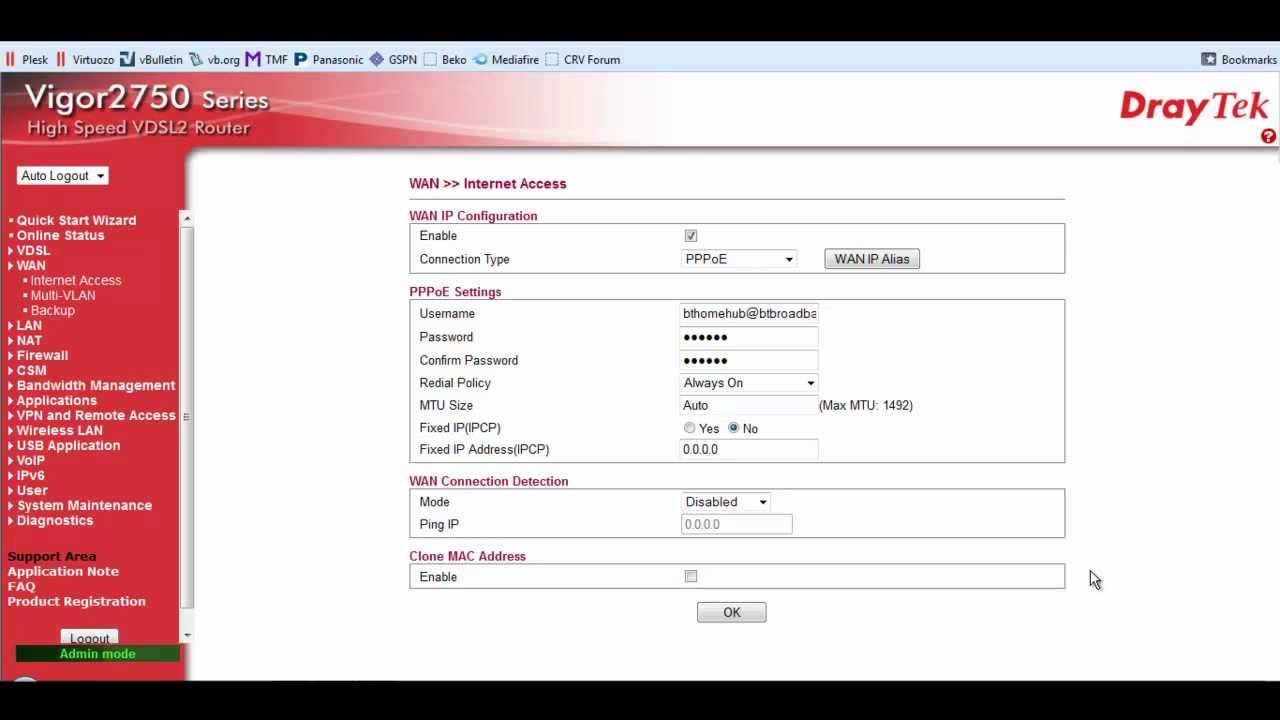Click the sidebar scroll down arrow
The image size is (1280, 720).
187,636
